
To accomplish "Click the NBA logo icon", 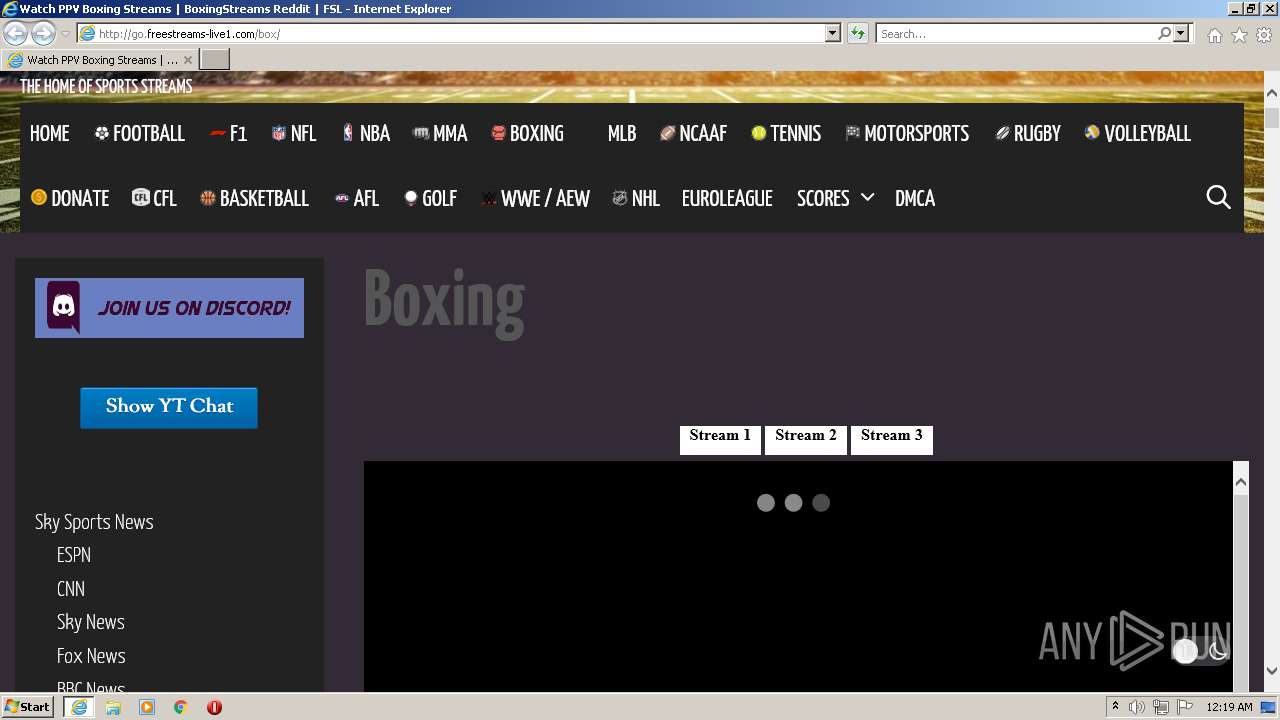I will tap(348, 133).
